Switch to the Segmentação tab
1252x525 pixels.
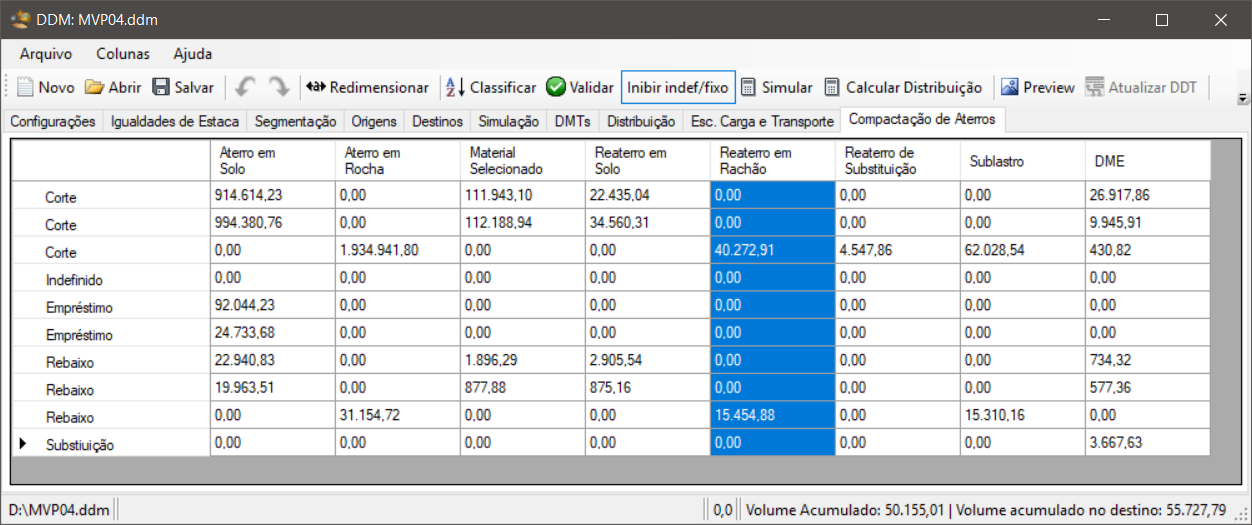[x=295, y=121]
